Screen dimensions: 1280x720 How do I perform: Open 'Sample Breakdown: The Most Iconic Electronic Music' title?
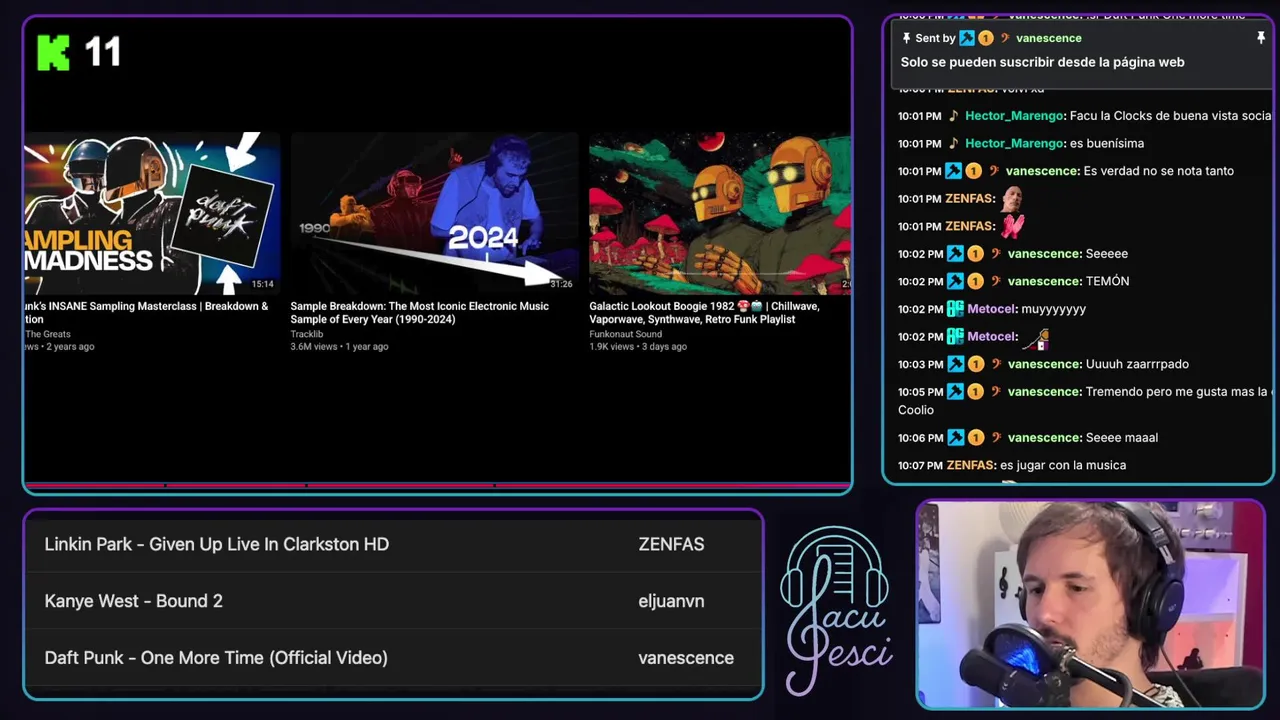[419, 313]
